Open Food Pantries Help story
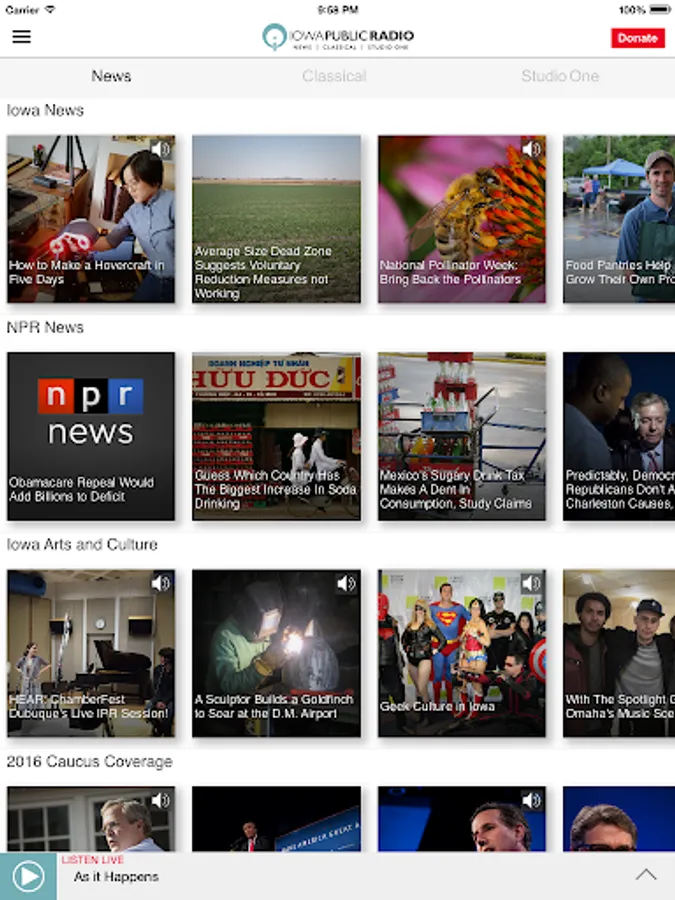The width and height of the screenshot is (675, 900). click(x=619, y=219)
